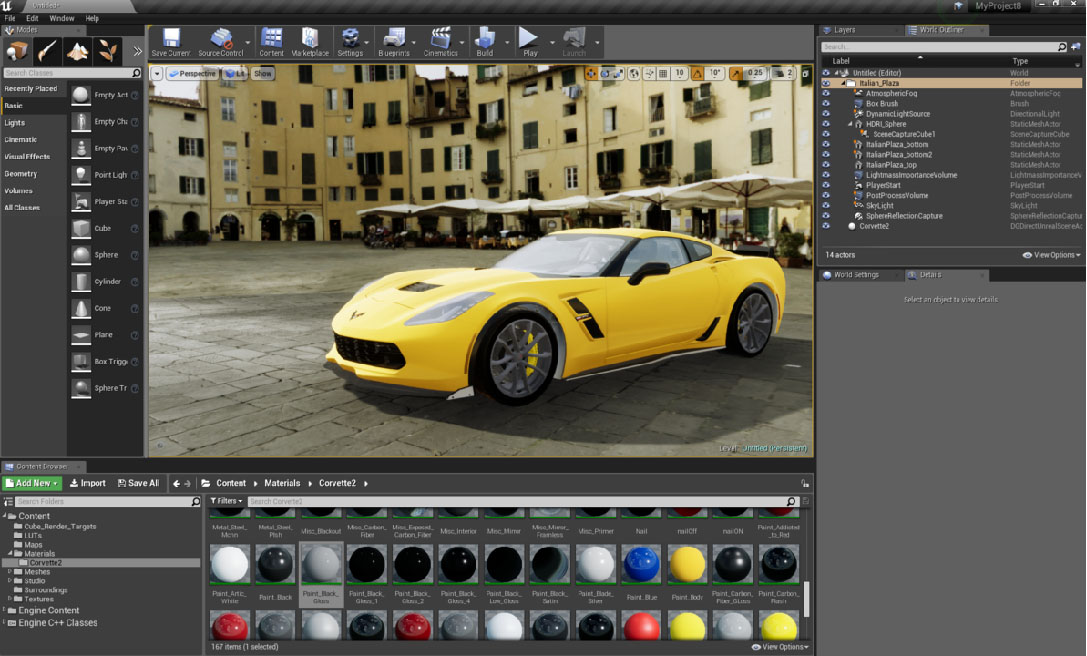Hide the SkyLight actor via its eye icon
The height and width of the screenshot is (656, 1087).
[x=826, y=206]
